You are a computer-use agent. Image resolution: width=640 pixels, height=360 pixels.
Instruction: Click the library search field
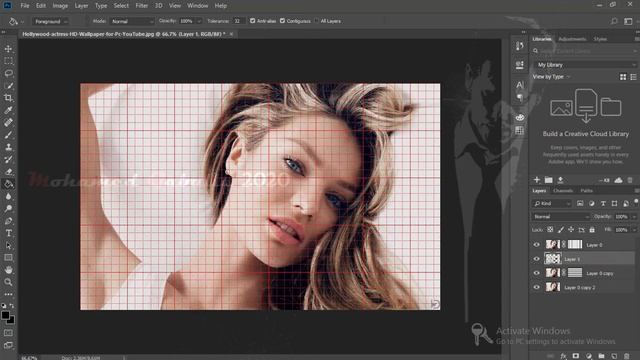click(585, 51)
